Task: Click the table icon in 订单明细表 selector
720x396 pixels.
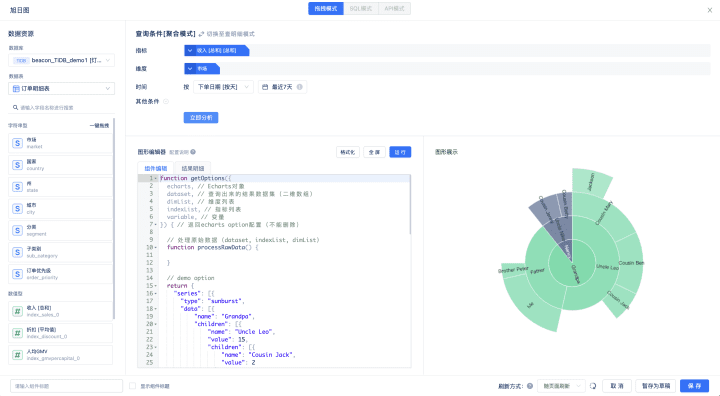Action: click(x=16, y=89)
